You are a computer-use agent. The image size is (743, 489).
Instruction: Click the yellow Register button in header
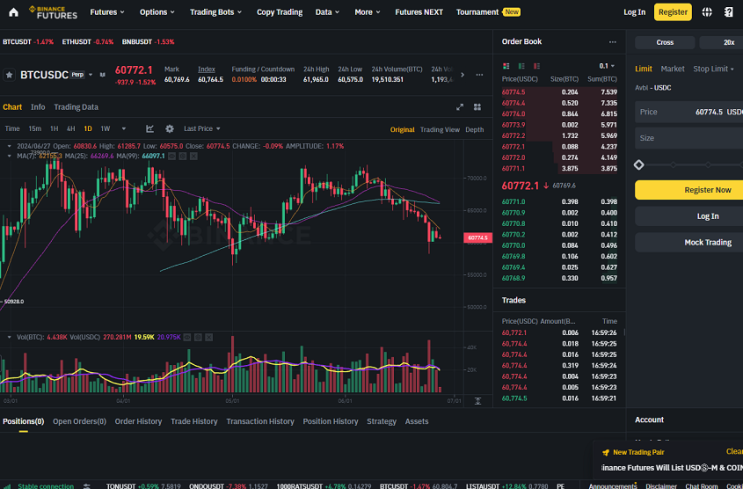click(x=672, y=12)
